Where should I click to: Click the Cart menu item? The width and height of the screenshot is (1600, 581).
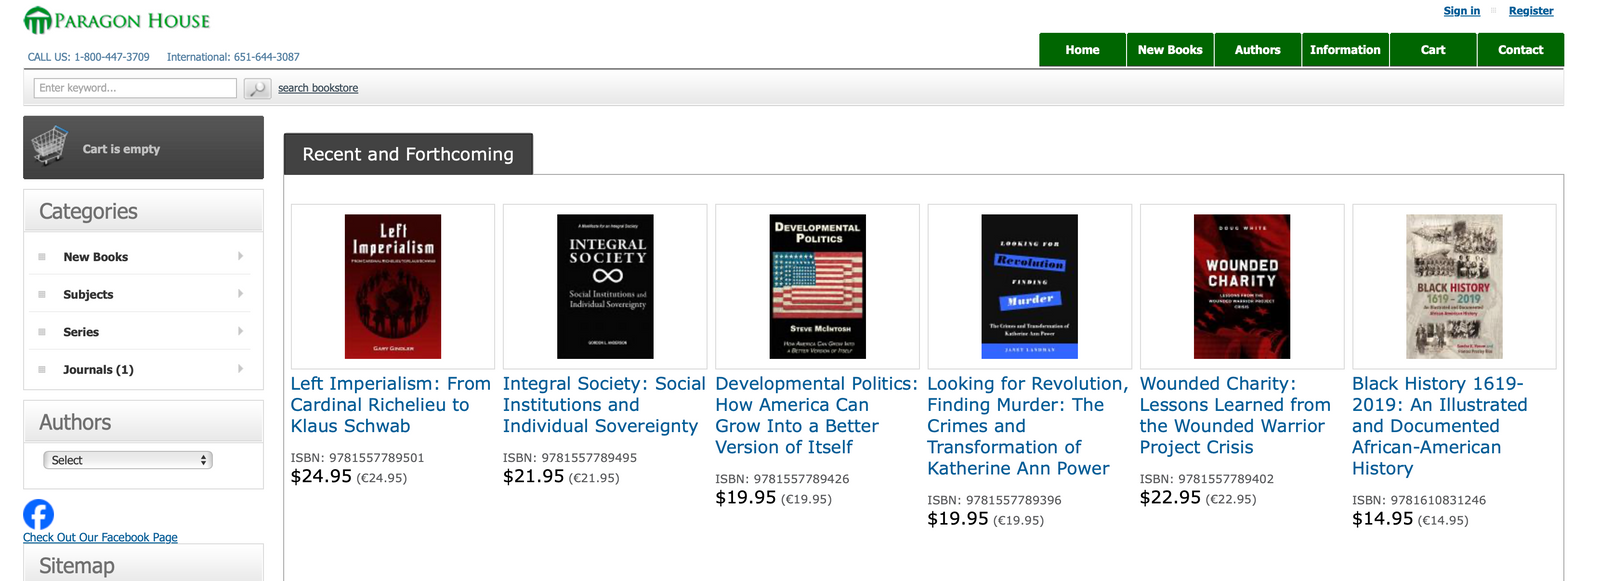coord(1433,49)
